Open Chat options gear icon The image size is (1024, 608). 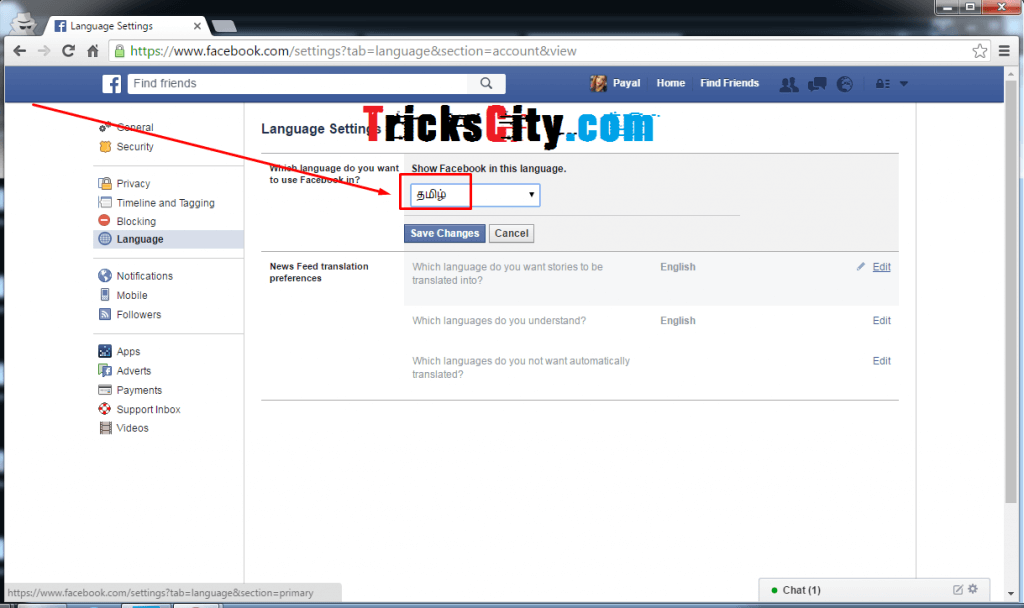point(973,589)
